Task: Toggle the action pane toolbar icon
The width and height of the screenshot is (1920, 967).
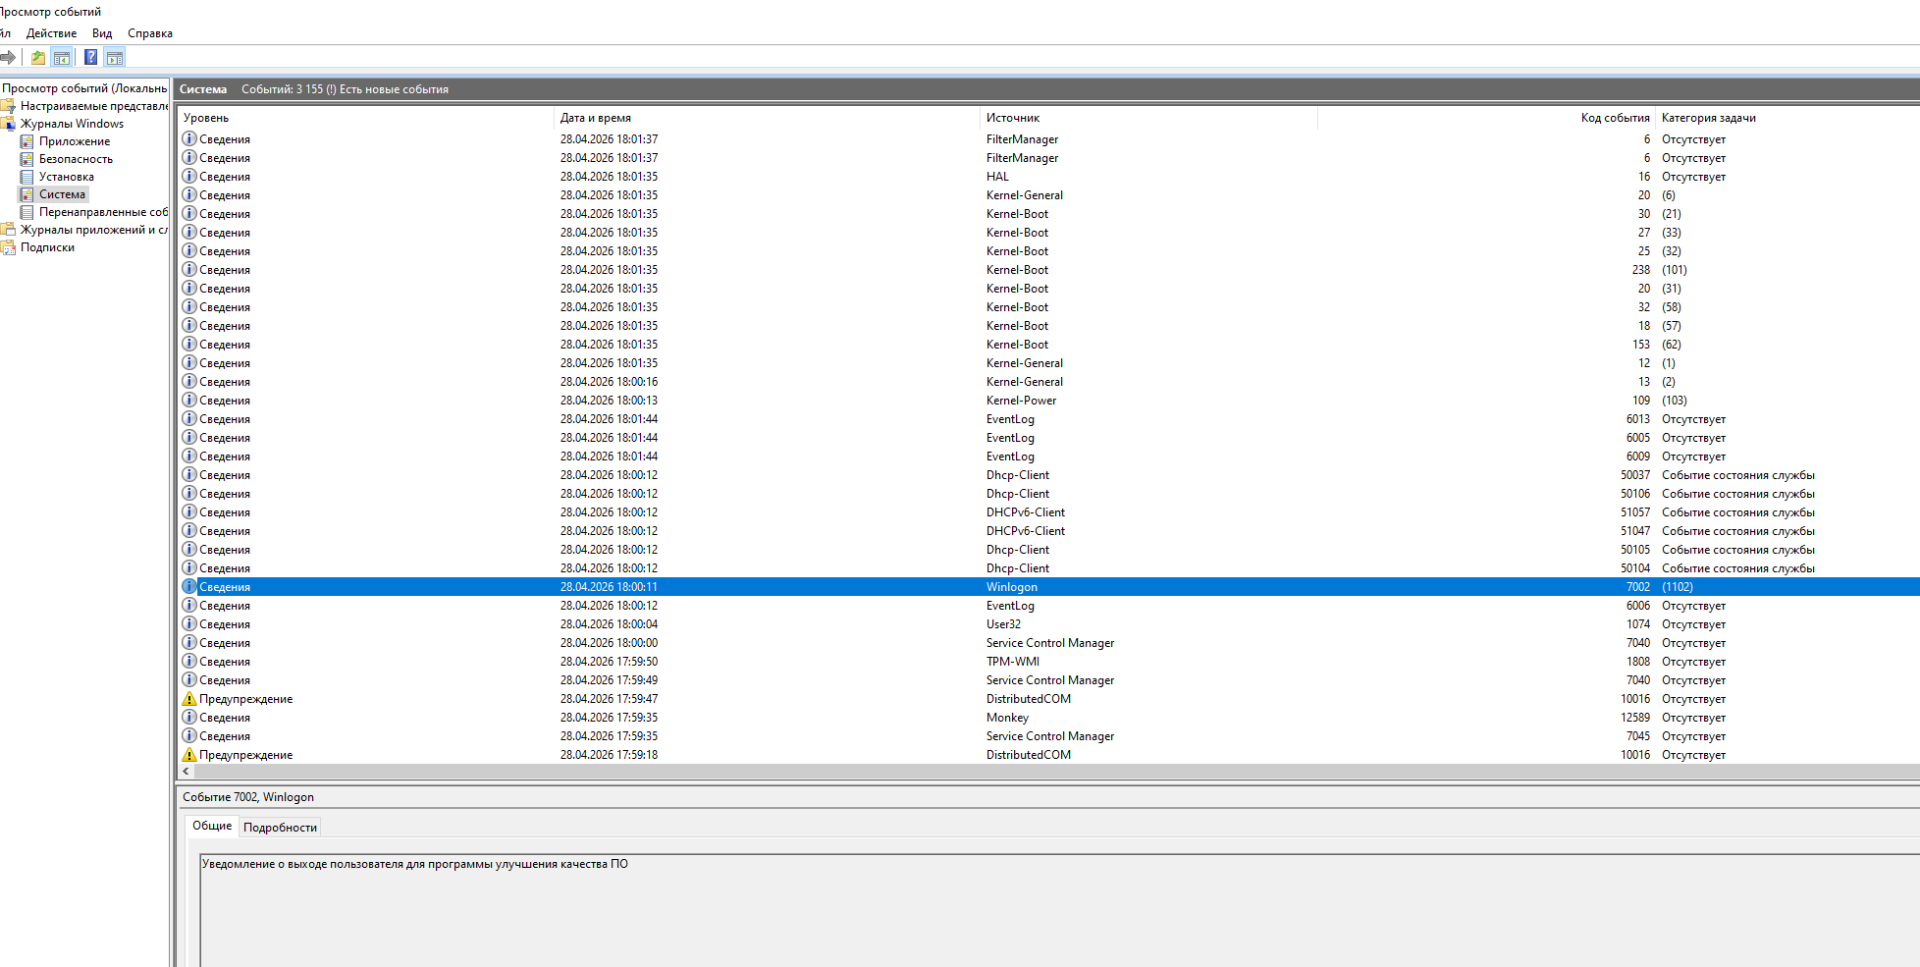Action: [x=115, y=57]
